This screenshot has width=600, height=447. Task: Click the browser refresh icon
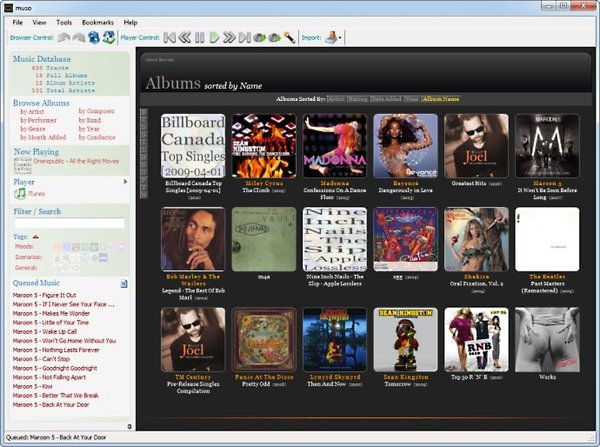(x=94, y=38)
